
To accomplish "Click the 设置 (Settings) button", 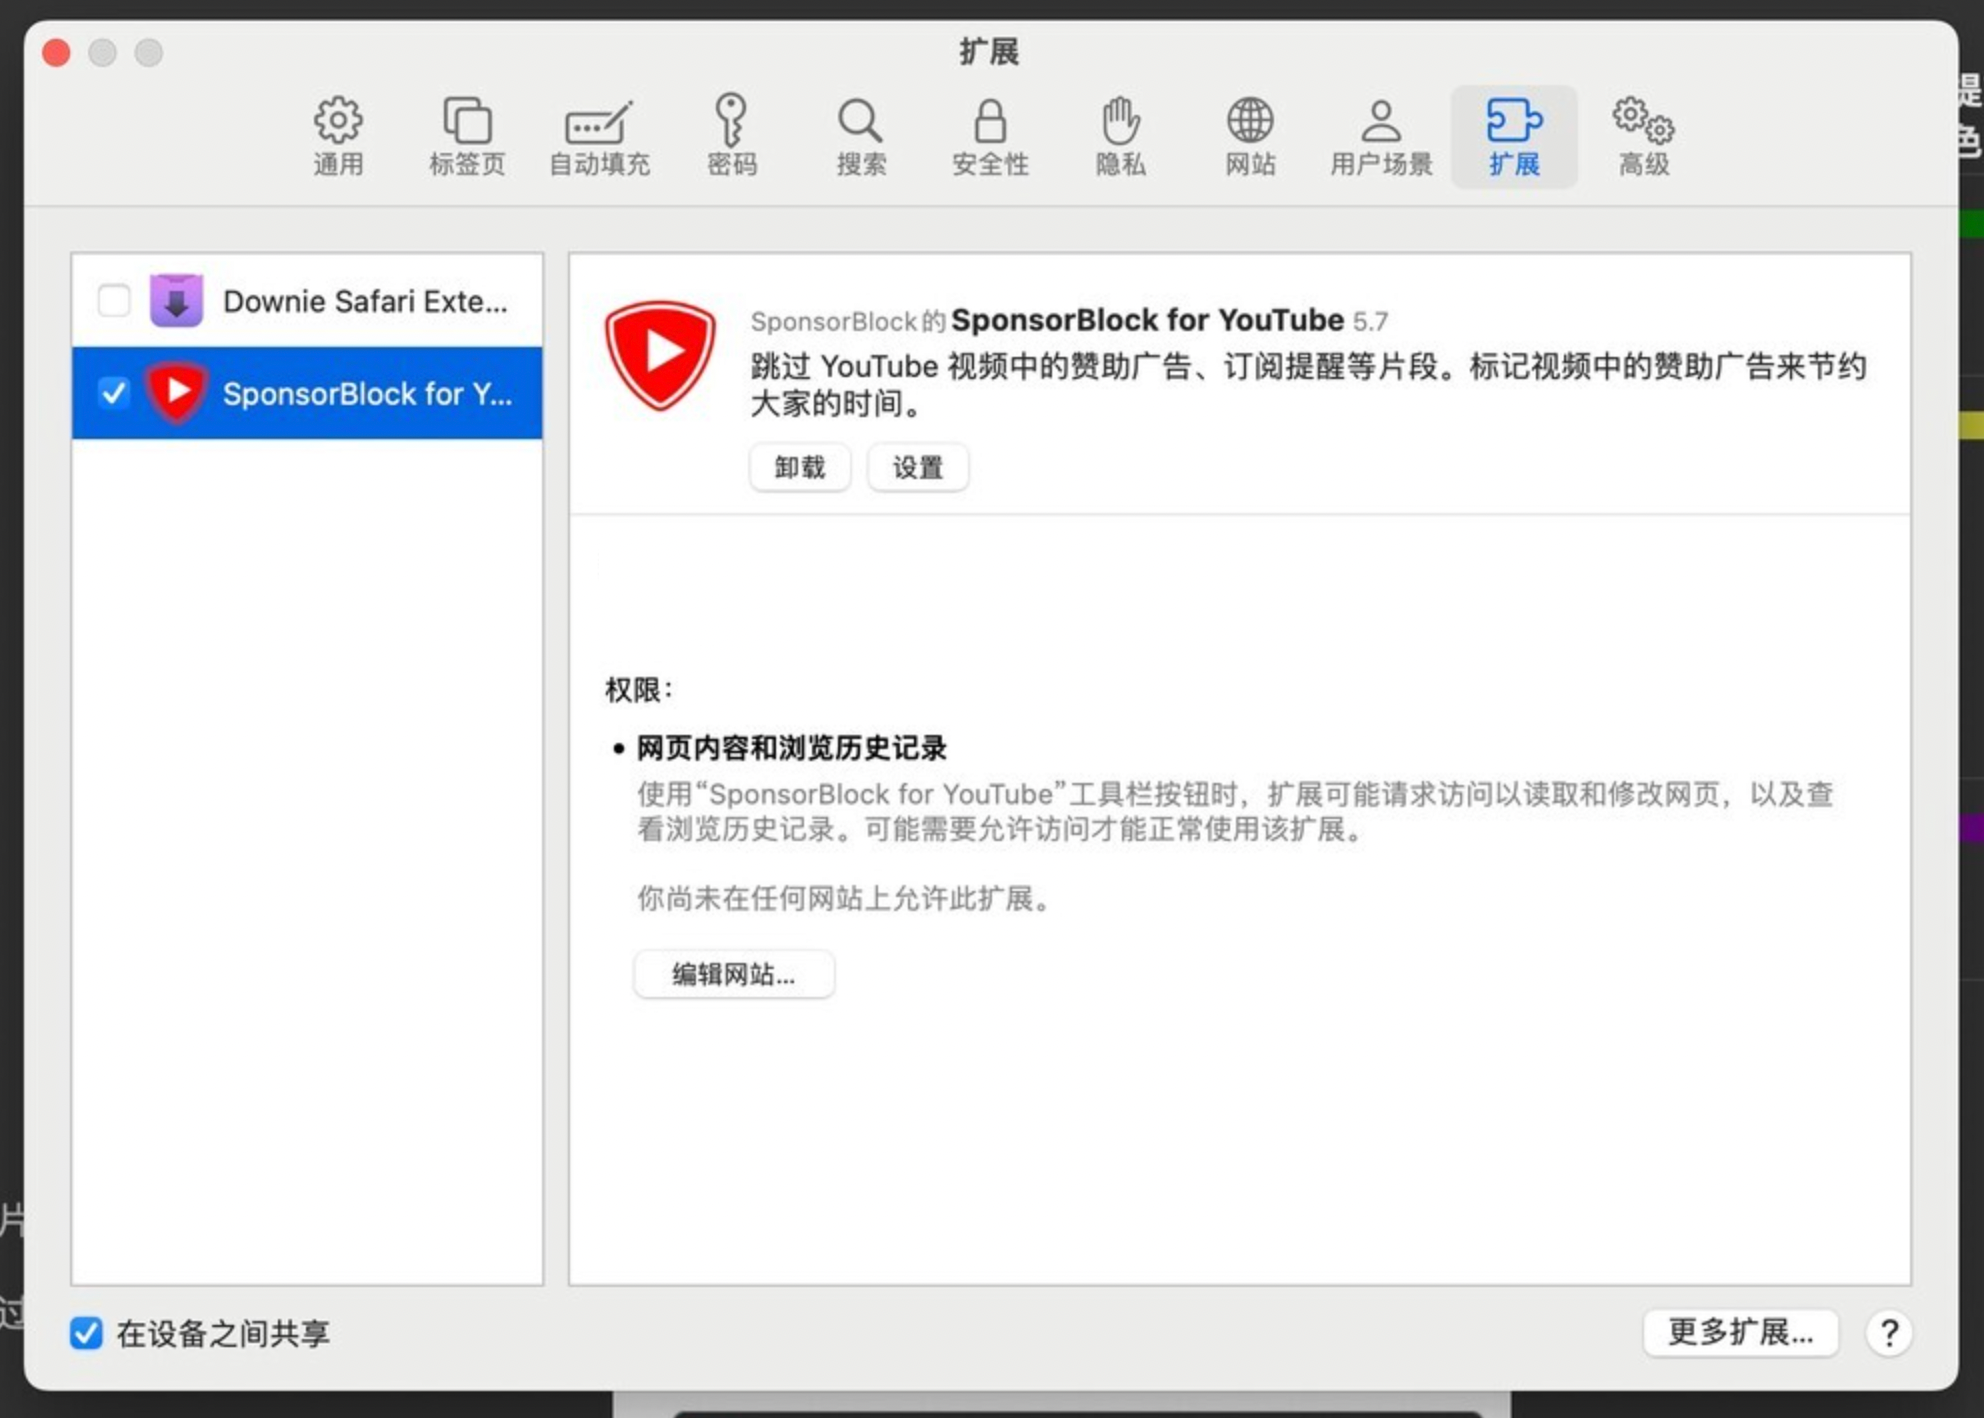I will click(x=918, y=467).
